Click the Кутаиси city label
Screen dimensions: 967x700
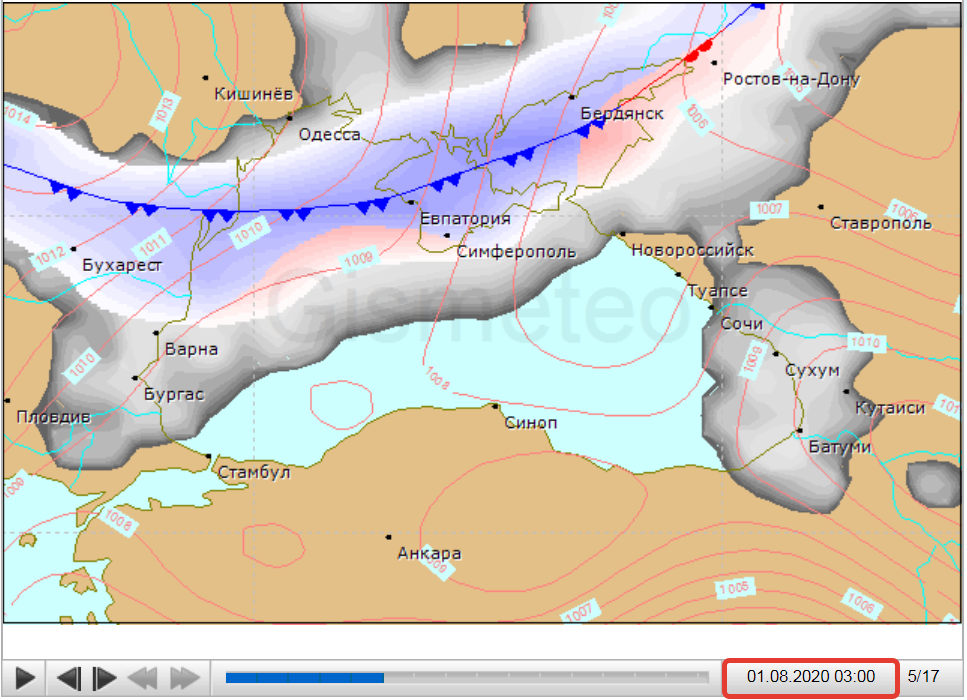coord(890,408)
